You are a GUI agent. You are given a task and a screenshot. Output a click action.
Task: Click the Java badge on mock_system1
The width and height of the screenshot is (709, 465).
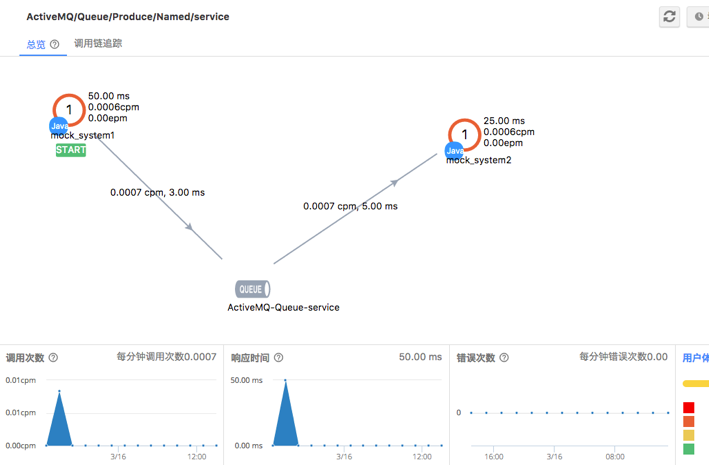[59, 126]
